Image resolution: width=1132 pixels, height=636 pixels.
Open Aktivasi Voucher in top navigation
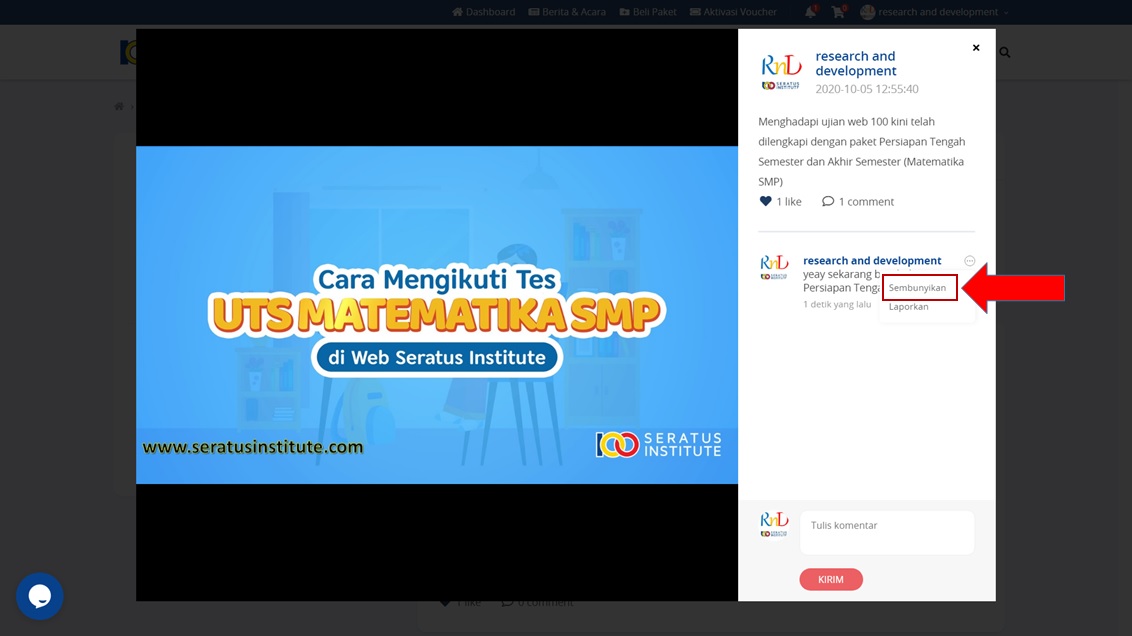[x=733, y=12]
